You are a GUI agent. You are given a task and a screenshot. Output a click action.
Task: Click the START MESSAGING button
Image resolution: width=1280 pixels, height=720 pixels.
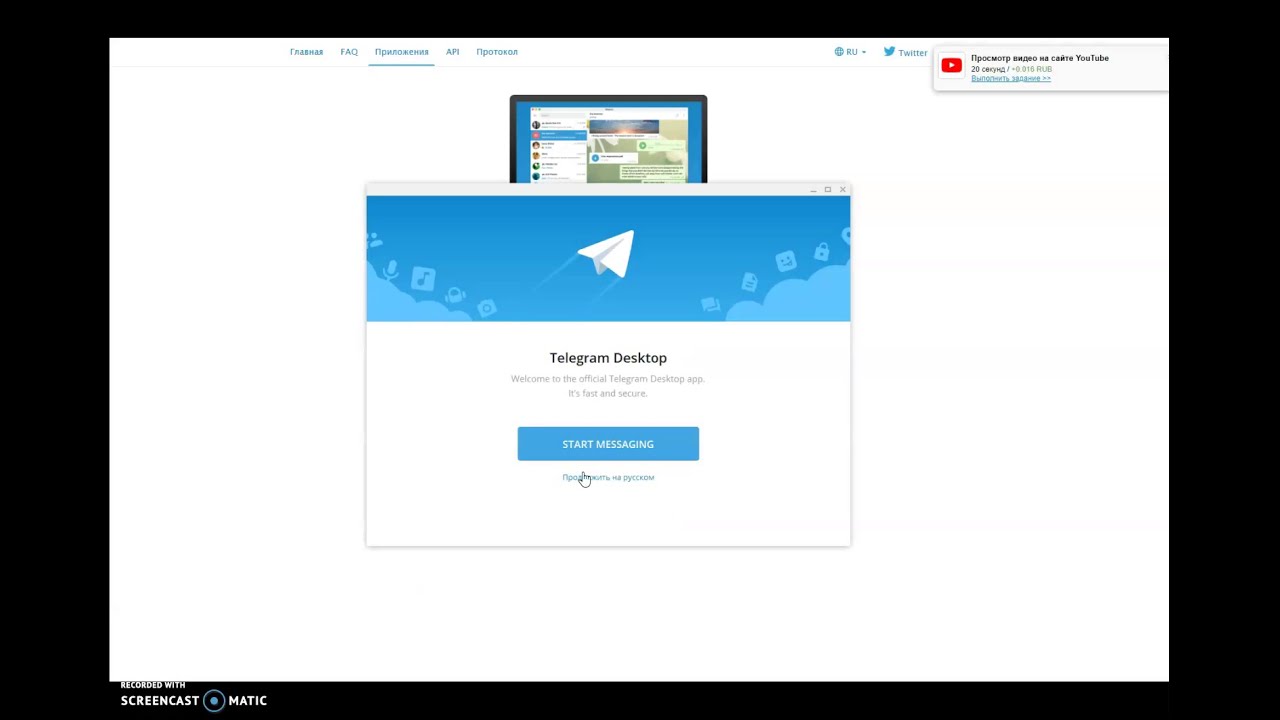point(608,444)
